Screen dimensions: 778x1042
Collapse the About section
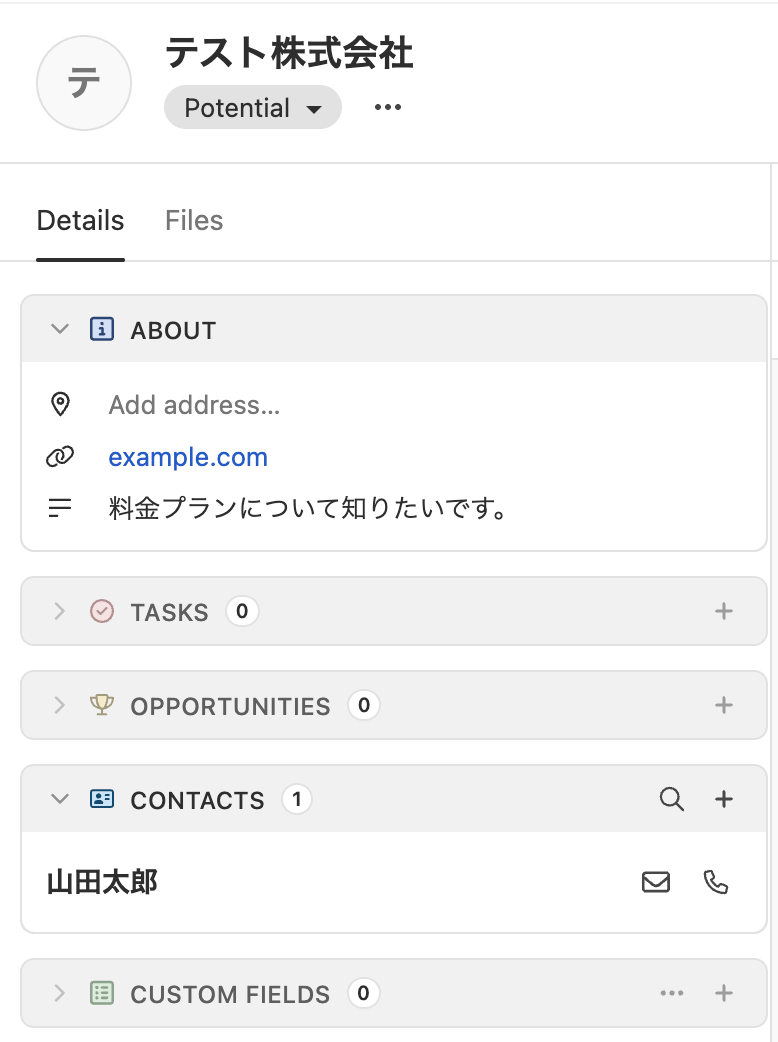click(x=60, y=329)
